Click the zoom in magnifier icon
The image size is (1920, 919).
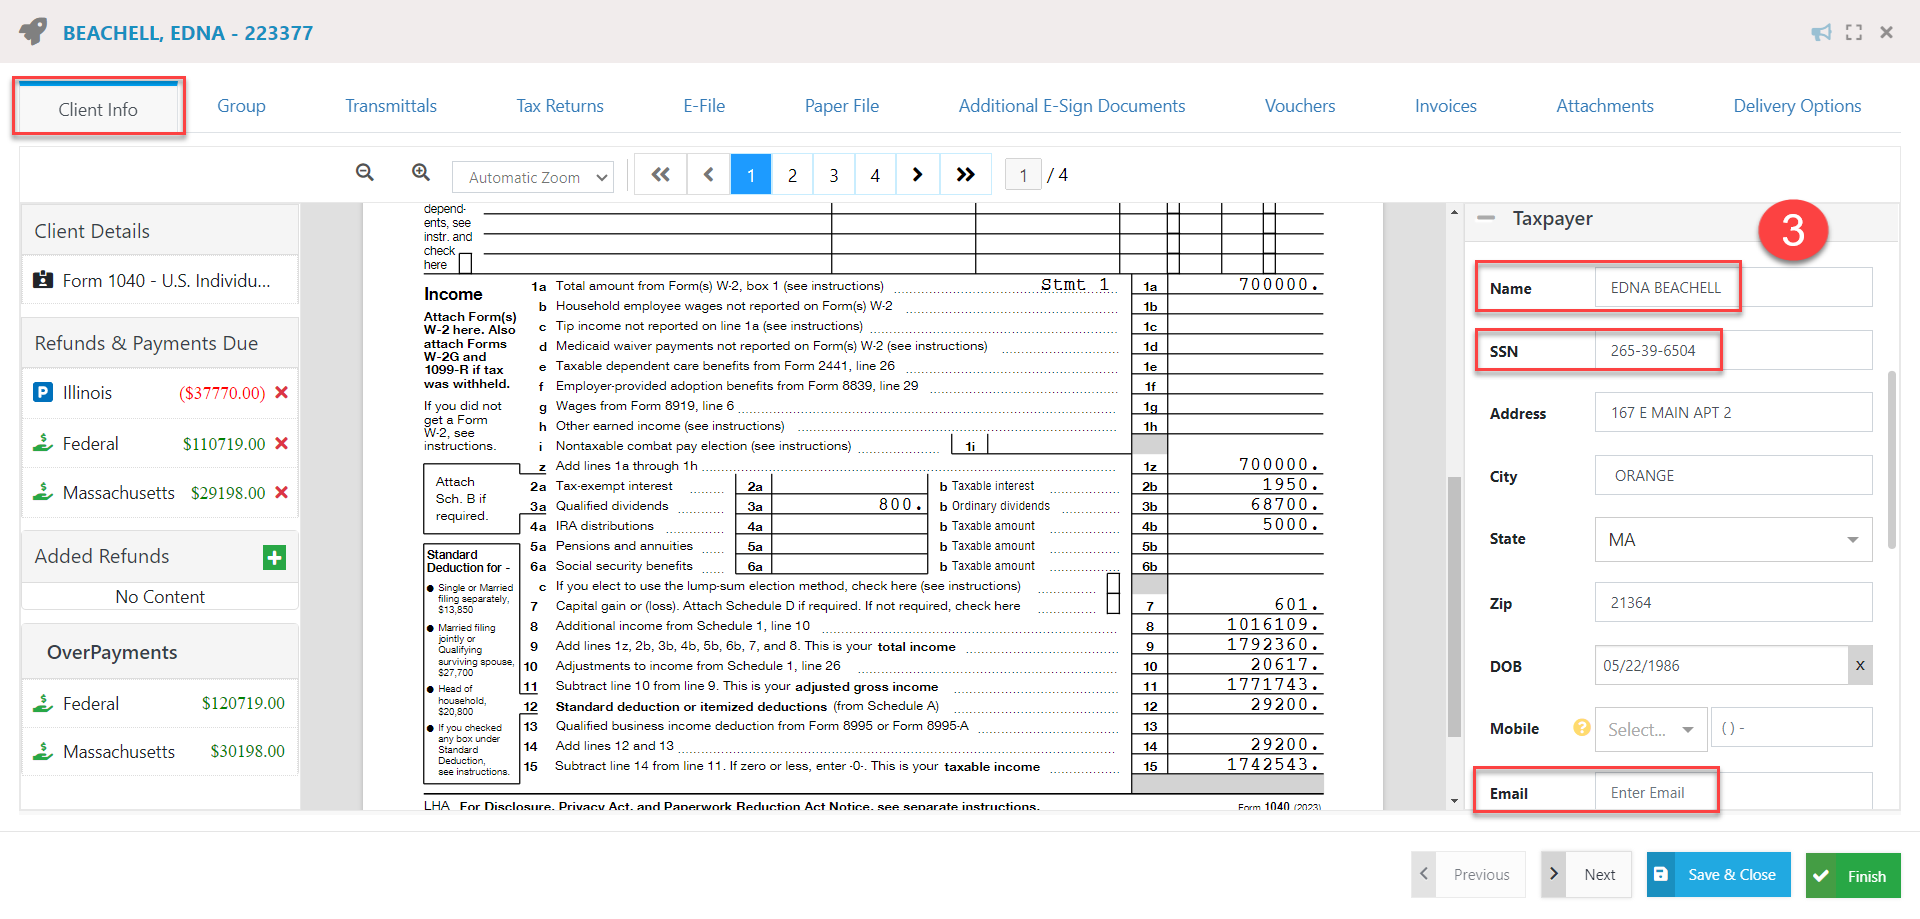tap(421, 173)
